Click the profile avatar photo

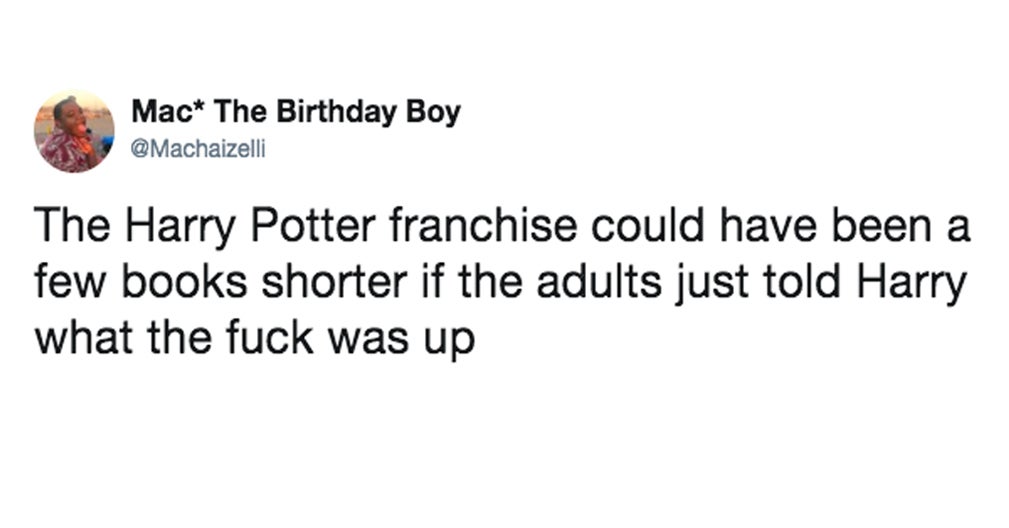click(75, 132)
